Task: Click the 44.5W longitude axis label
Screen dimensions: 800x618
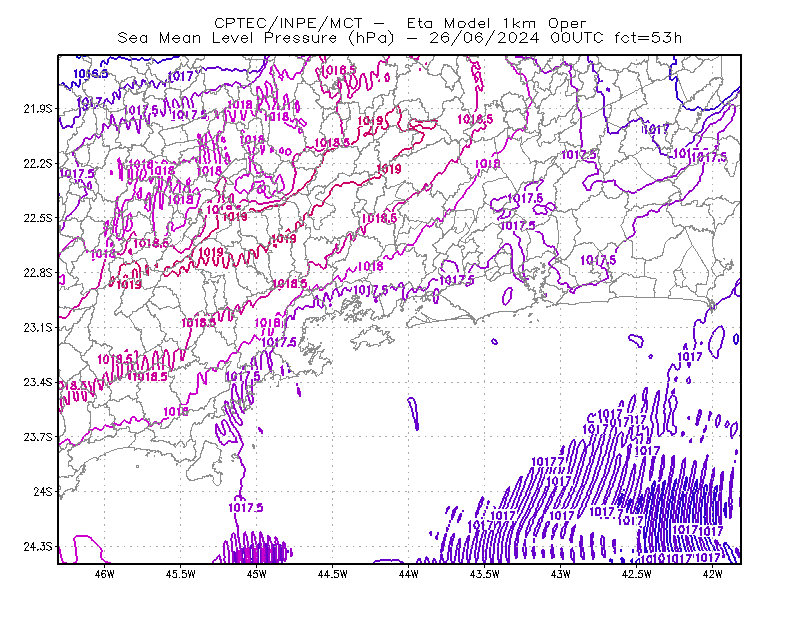Action: 333,574
